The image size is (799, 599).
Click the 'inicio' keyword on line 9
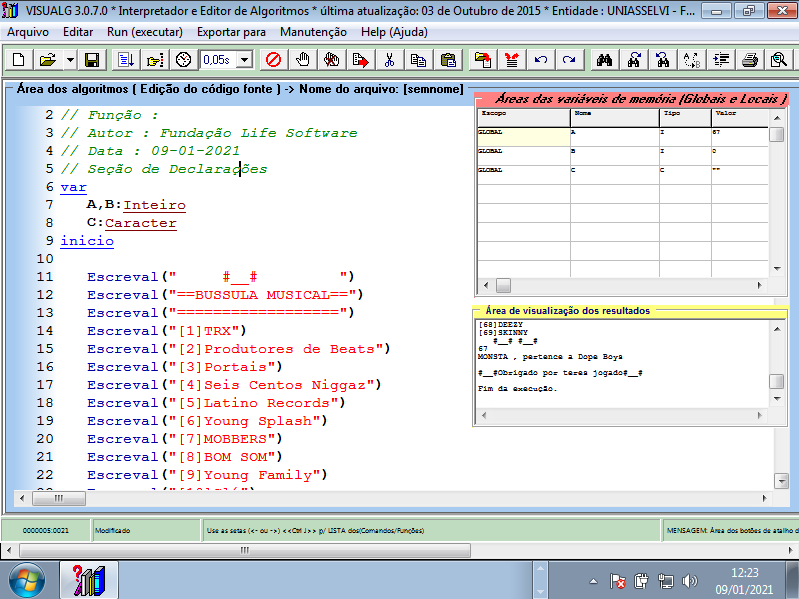(x=87, y=241)
